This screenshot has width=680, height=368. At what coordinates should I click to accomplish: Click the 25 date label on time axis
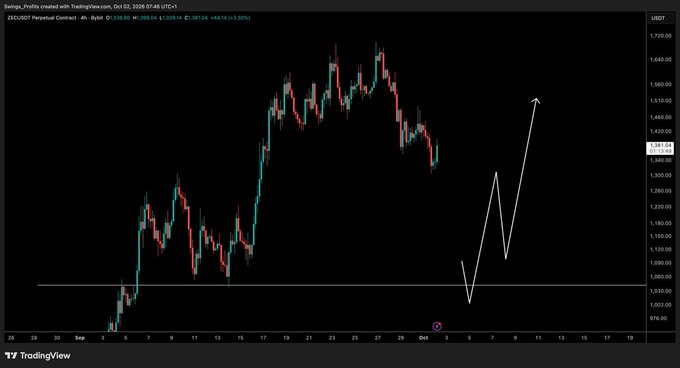[355, 338]
